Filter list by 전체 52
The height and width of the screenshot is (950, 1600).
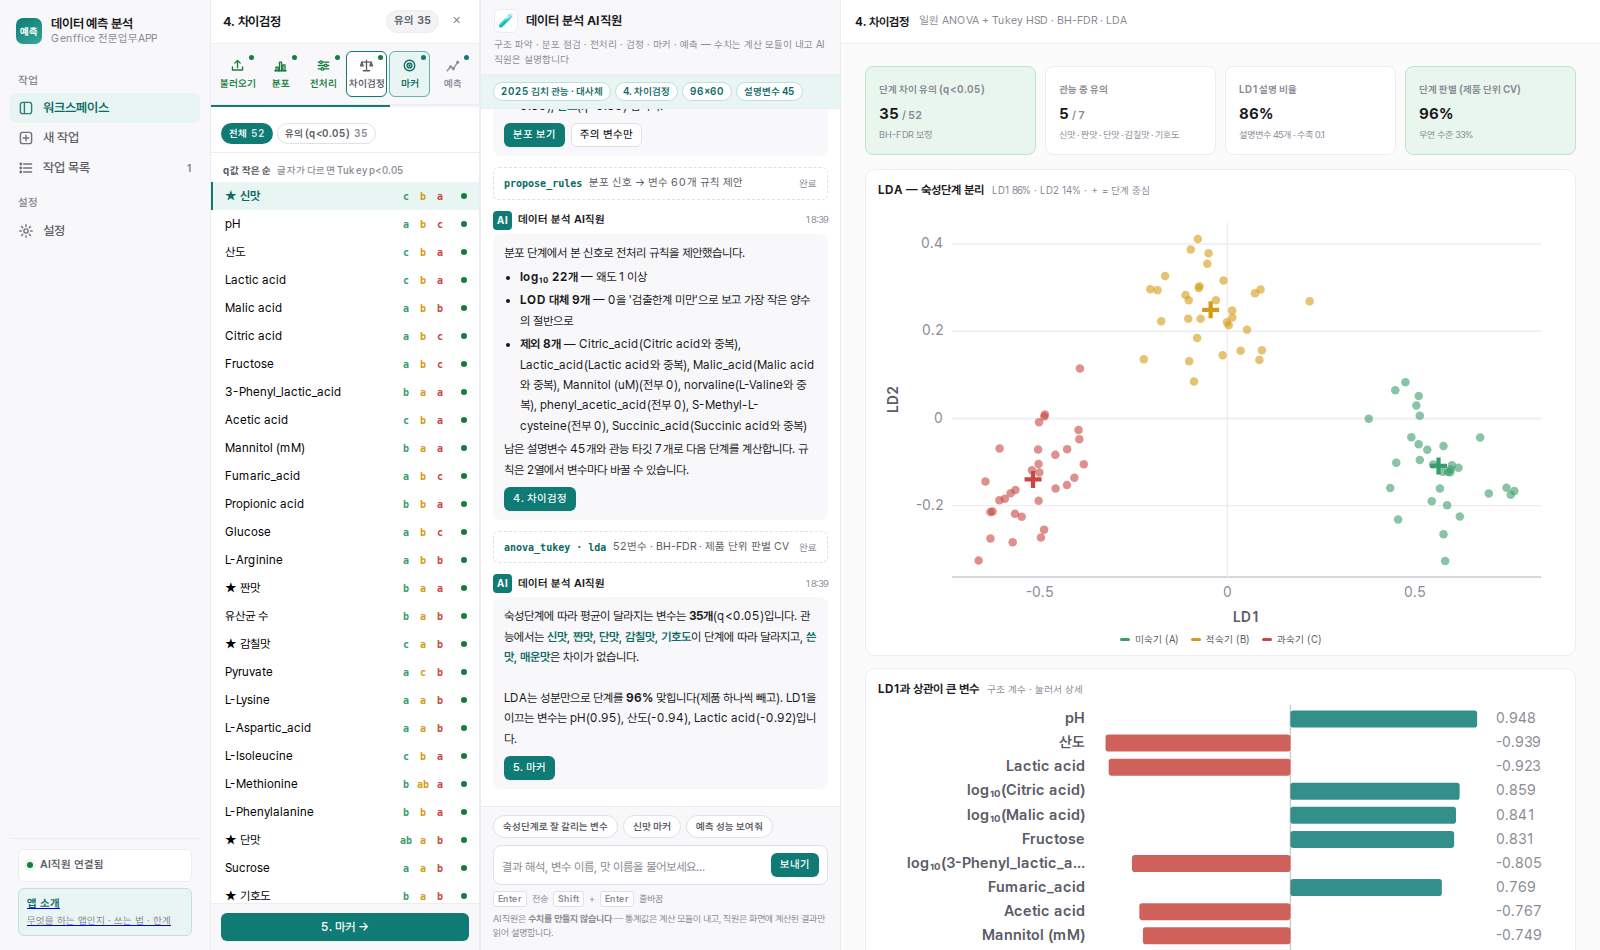coord(247,133)
